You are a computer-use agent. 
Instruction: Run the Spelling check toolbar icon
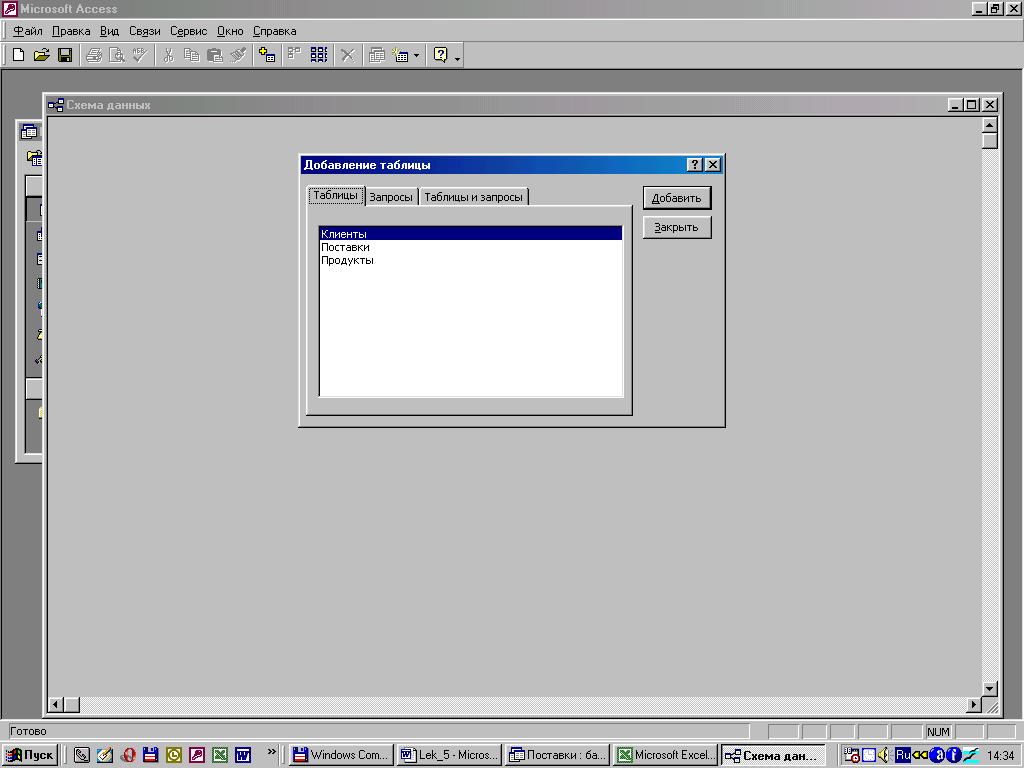tap(140, 56)
